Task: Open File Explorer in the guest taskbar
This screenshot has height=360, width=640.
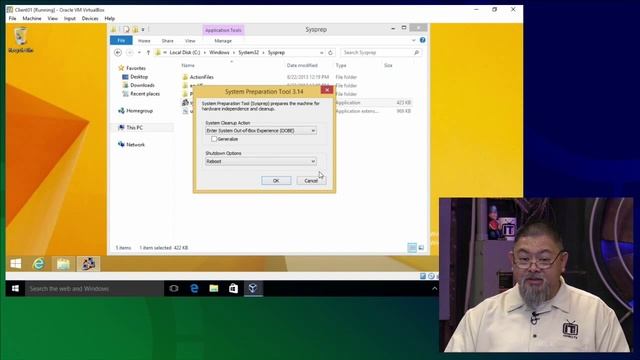Action: click(63, 264)
